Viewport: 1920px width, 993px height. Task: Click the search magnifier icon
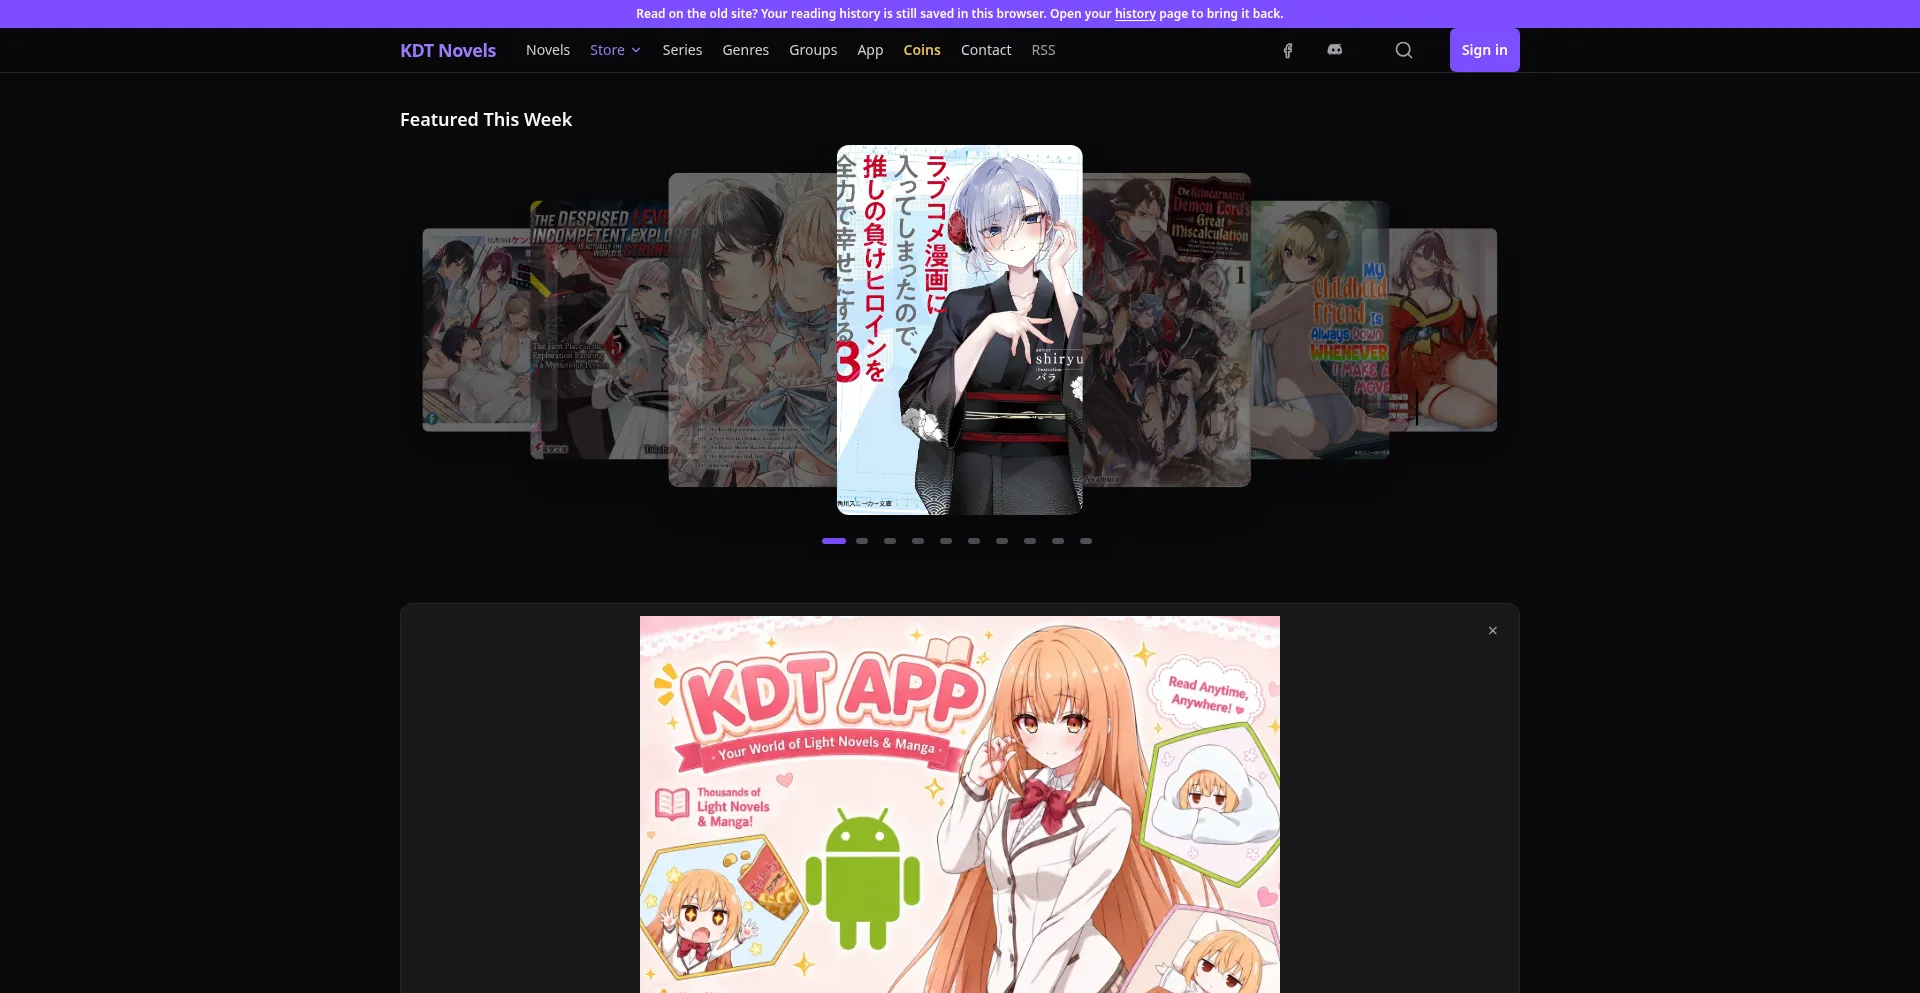pyautogui.click(x=1404, y=50)
